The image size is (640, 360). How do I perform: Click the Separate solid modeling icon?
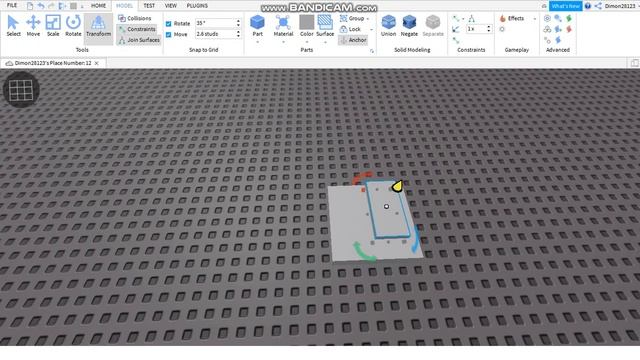[x=433, y=26]
